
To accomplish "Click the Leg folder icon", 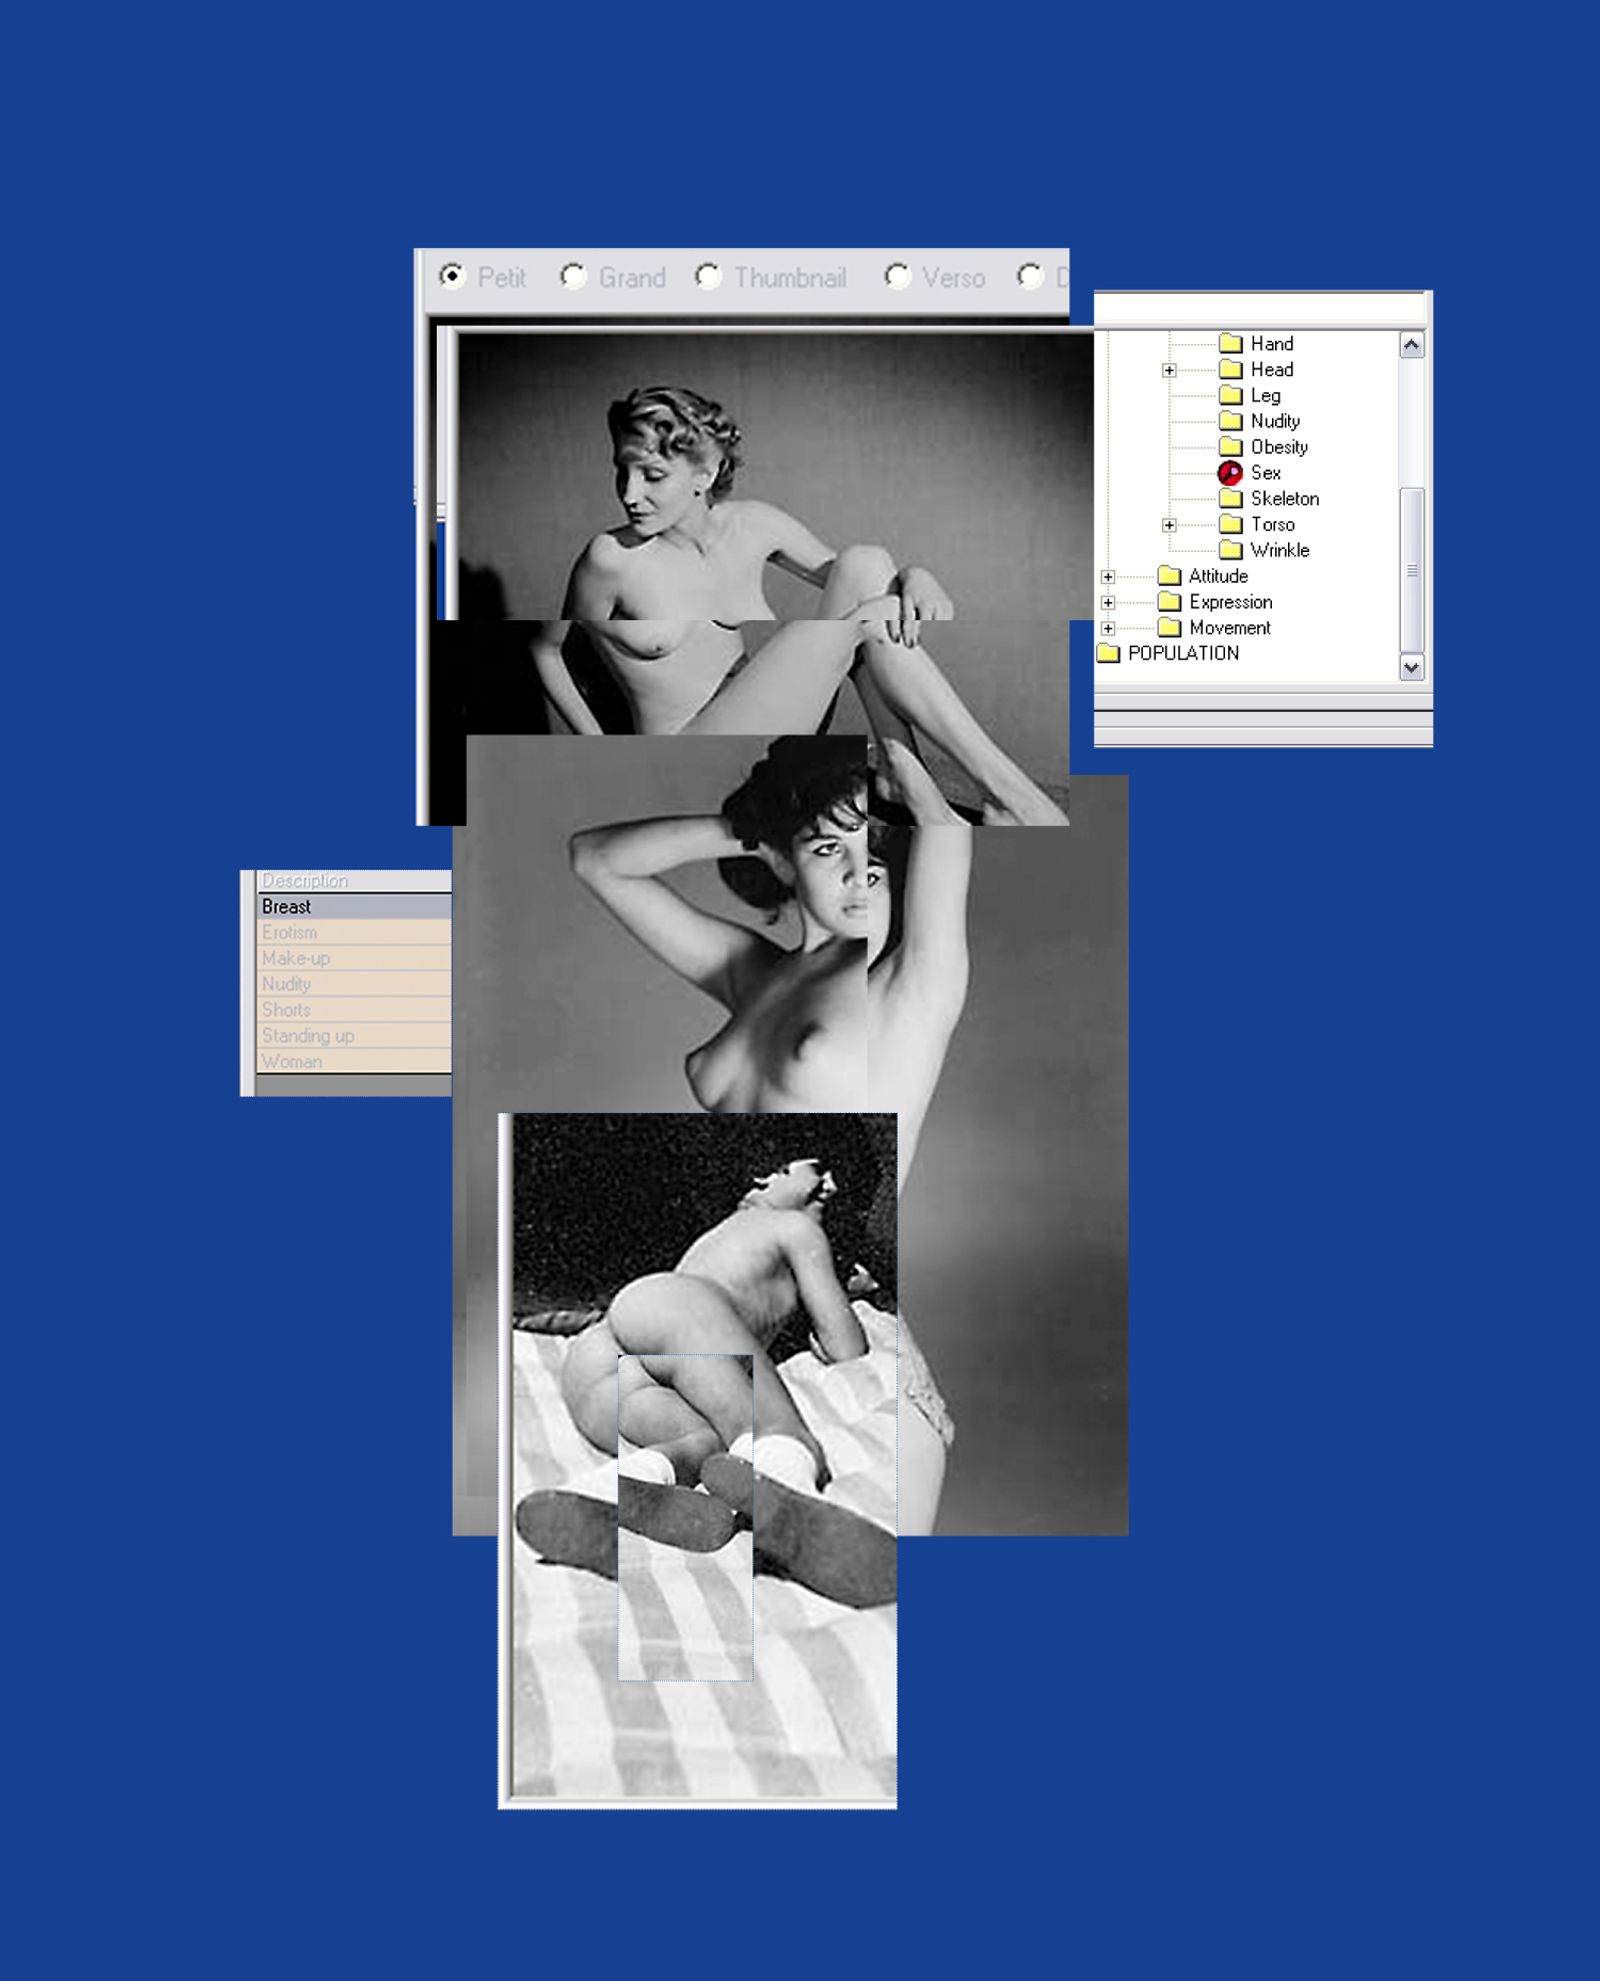I will (1230, 396).
